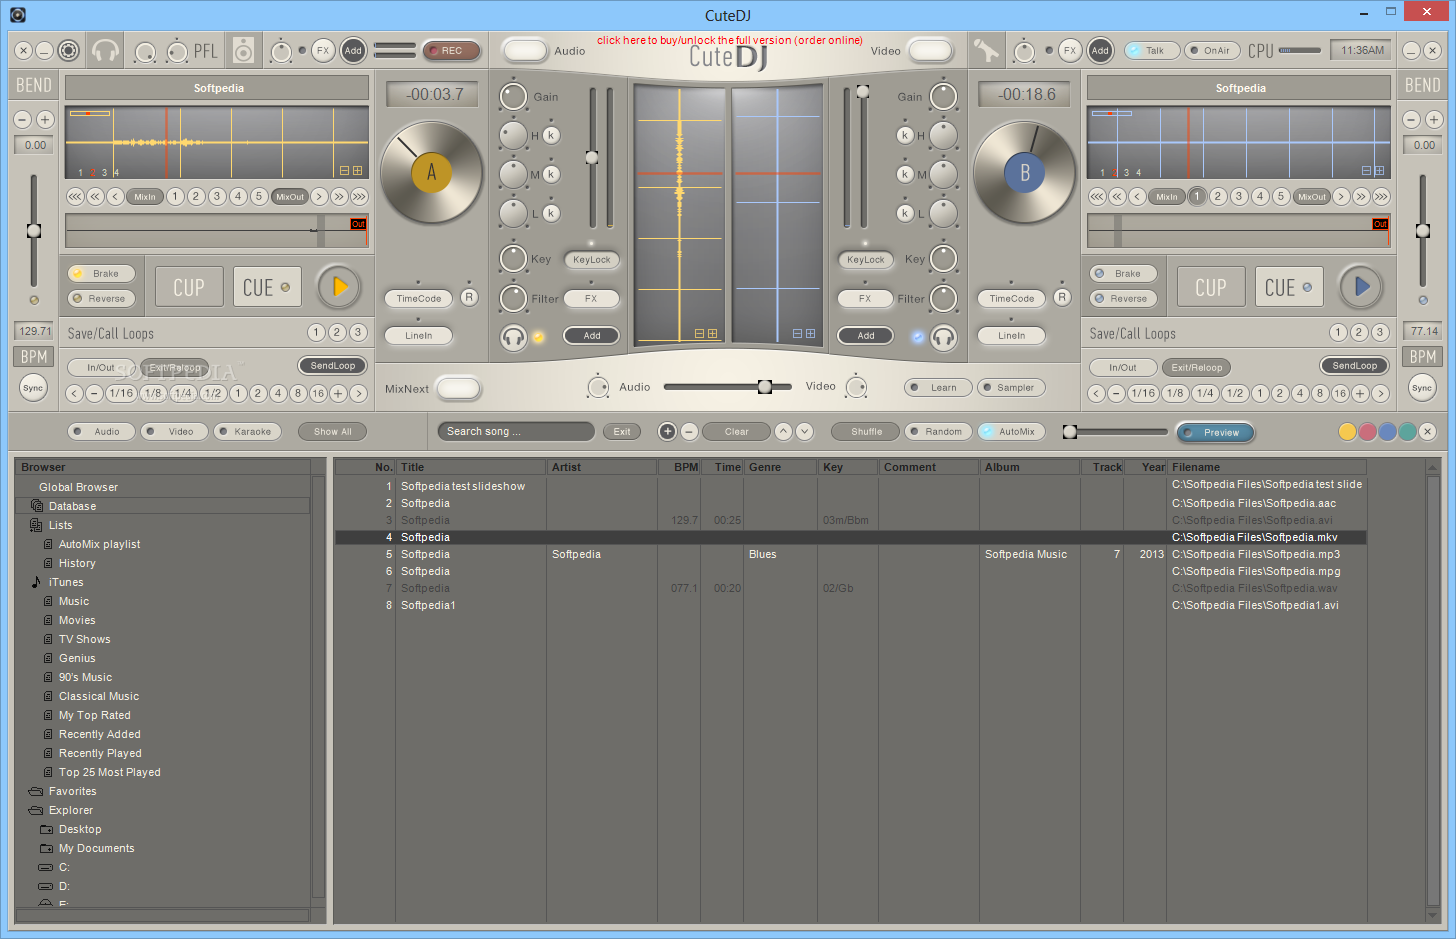Image resolution: width=1456 pixels, height=939 pixels.
Task: Toggle the MixNext switch
Action: point(458,388)
